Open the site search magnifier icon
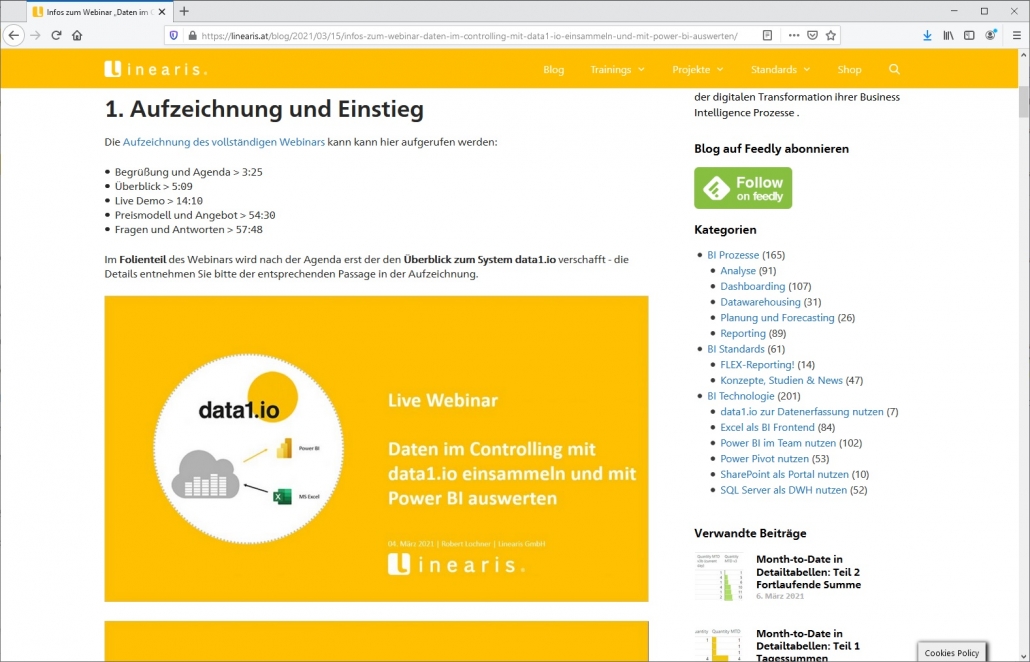 [894, 70]
